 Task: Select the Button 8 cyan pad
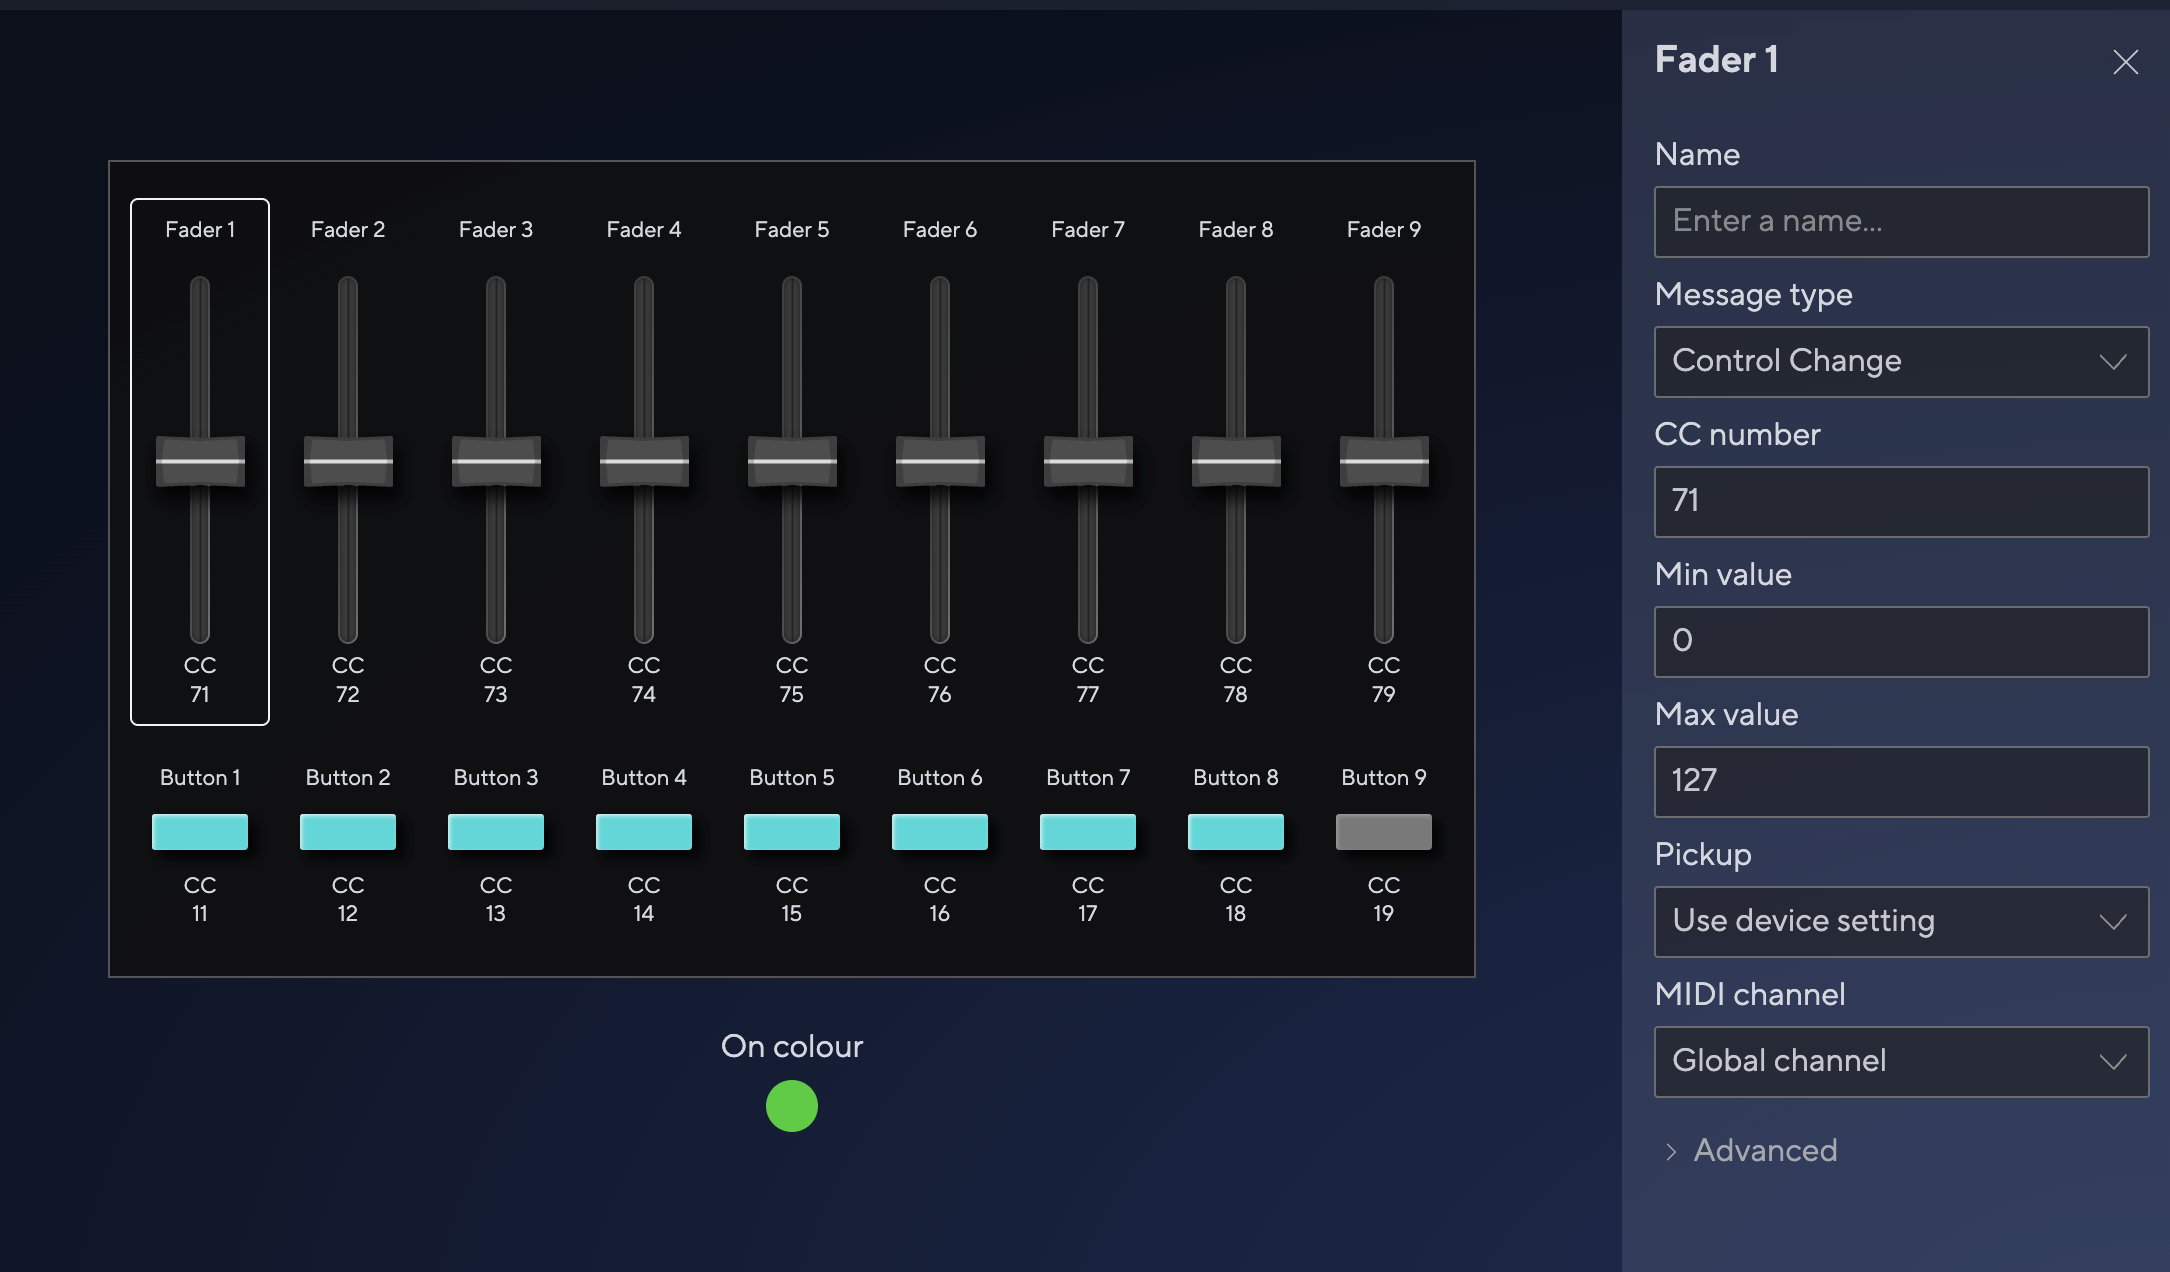pos(1236,832)
